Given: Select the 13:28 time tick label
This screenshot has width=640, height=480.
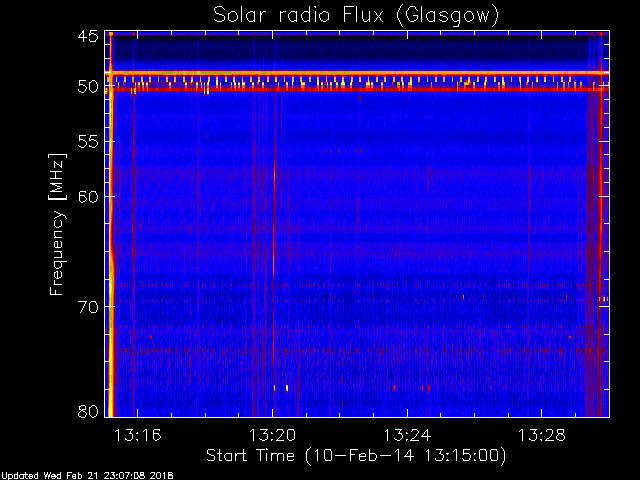Looking at the screenshot, I should 542,435.
